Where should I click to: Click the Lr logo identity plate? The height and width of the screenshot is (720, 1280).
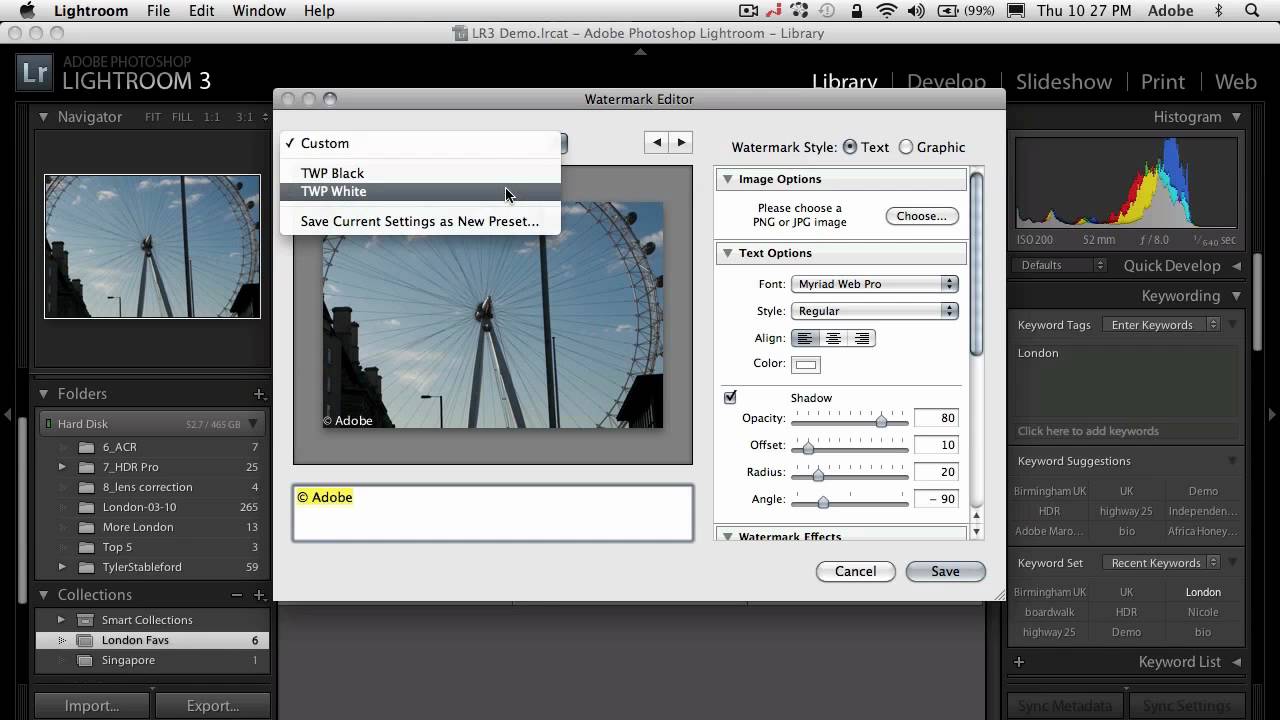35,73
